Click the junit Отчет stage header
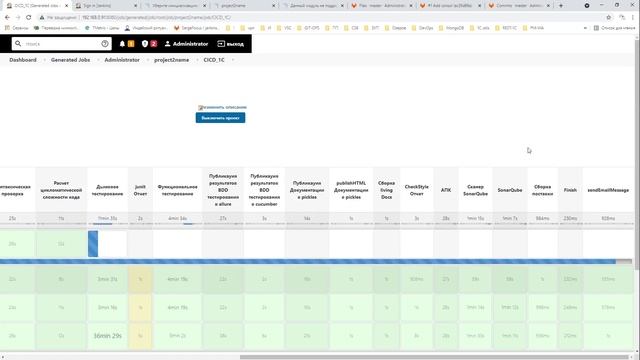This screenshot has height=360, width=640. (140, 190)
